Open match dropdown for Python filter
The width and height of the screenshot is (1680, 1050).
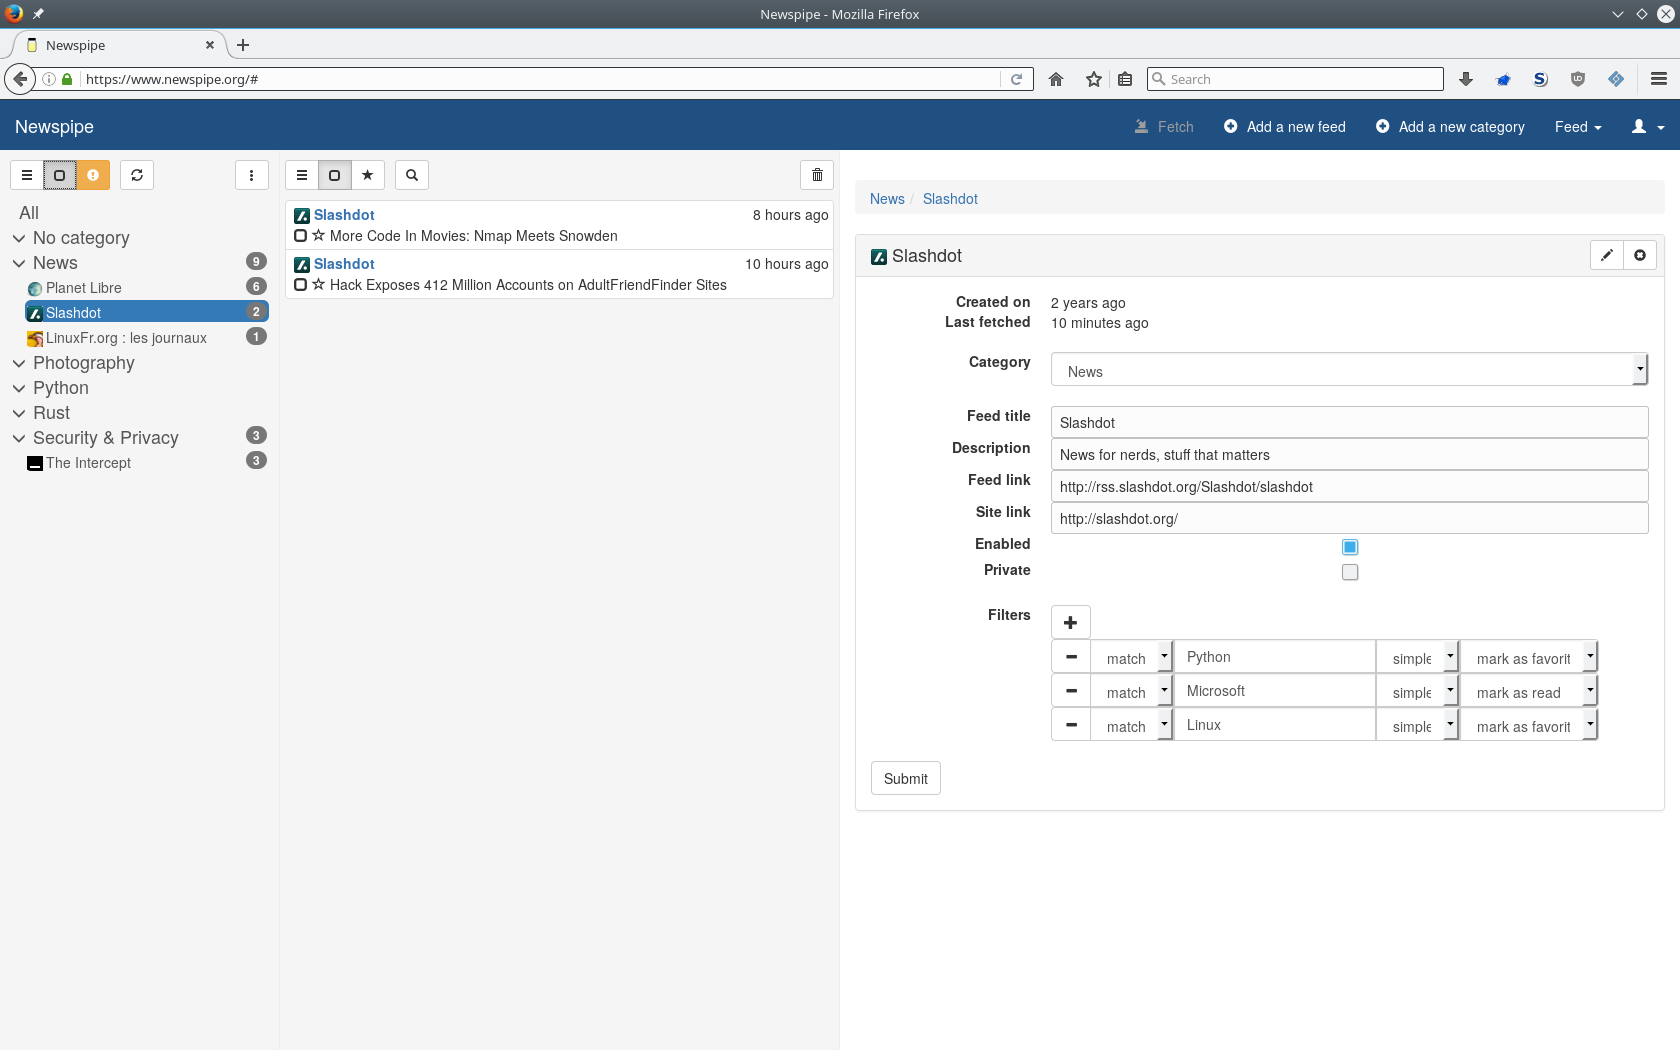[1131, 657]
